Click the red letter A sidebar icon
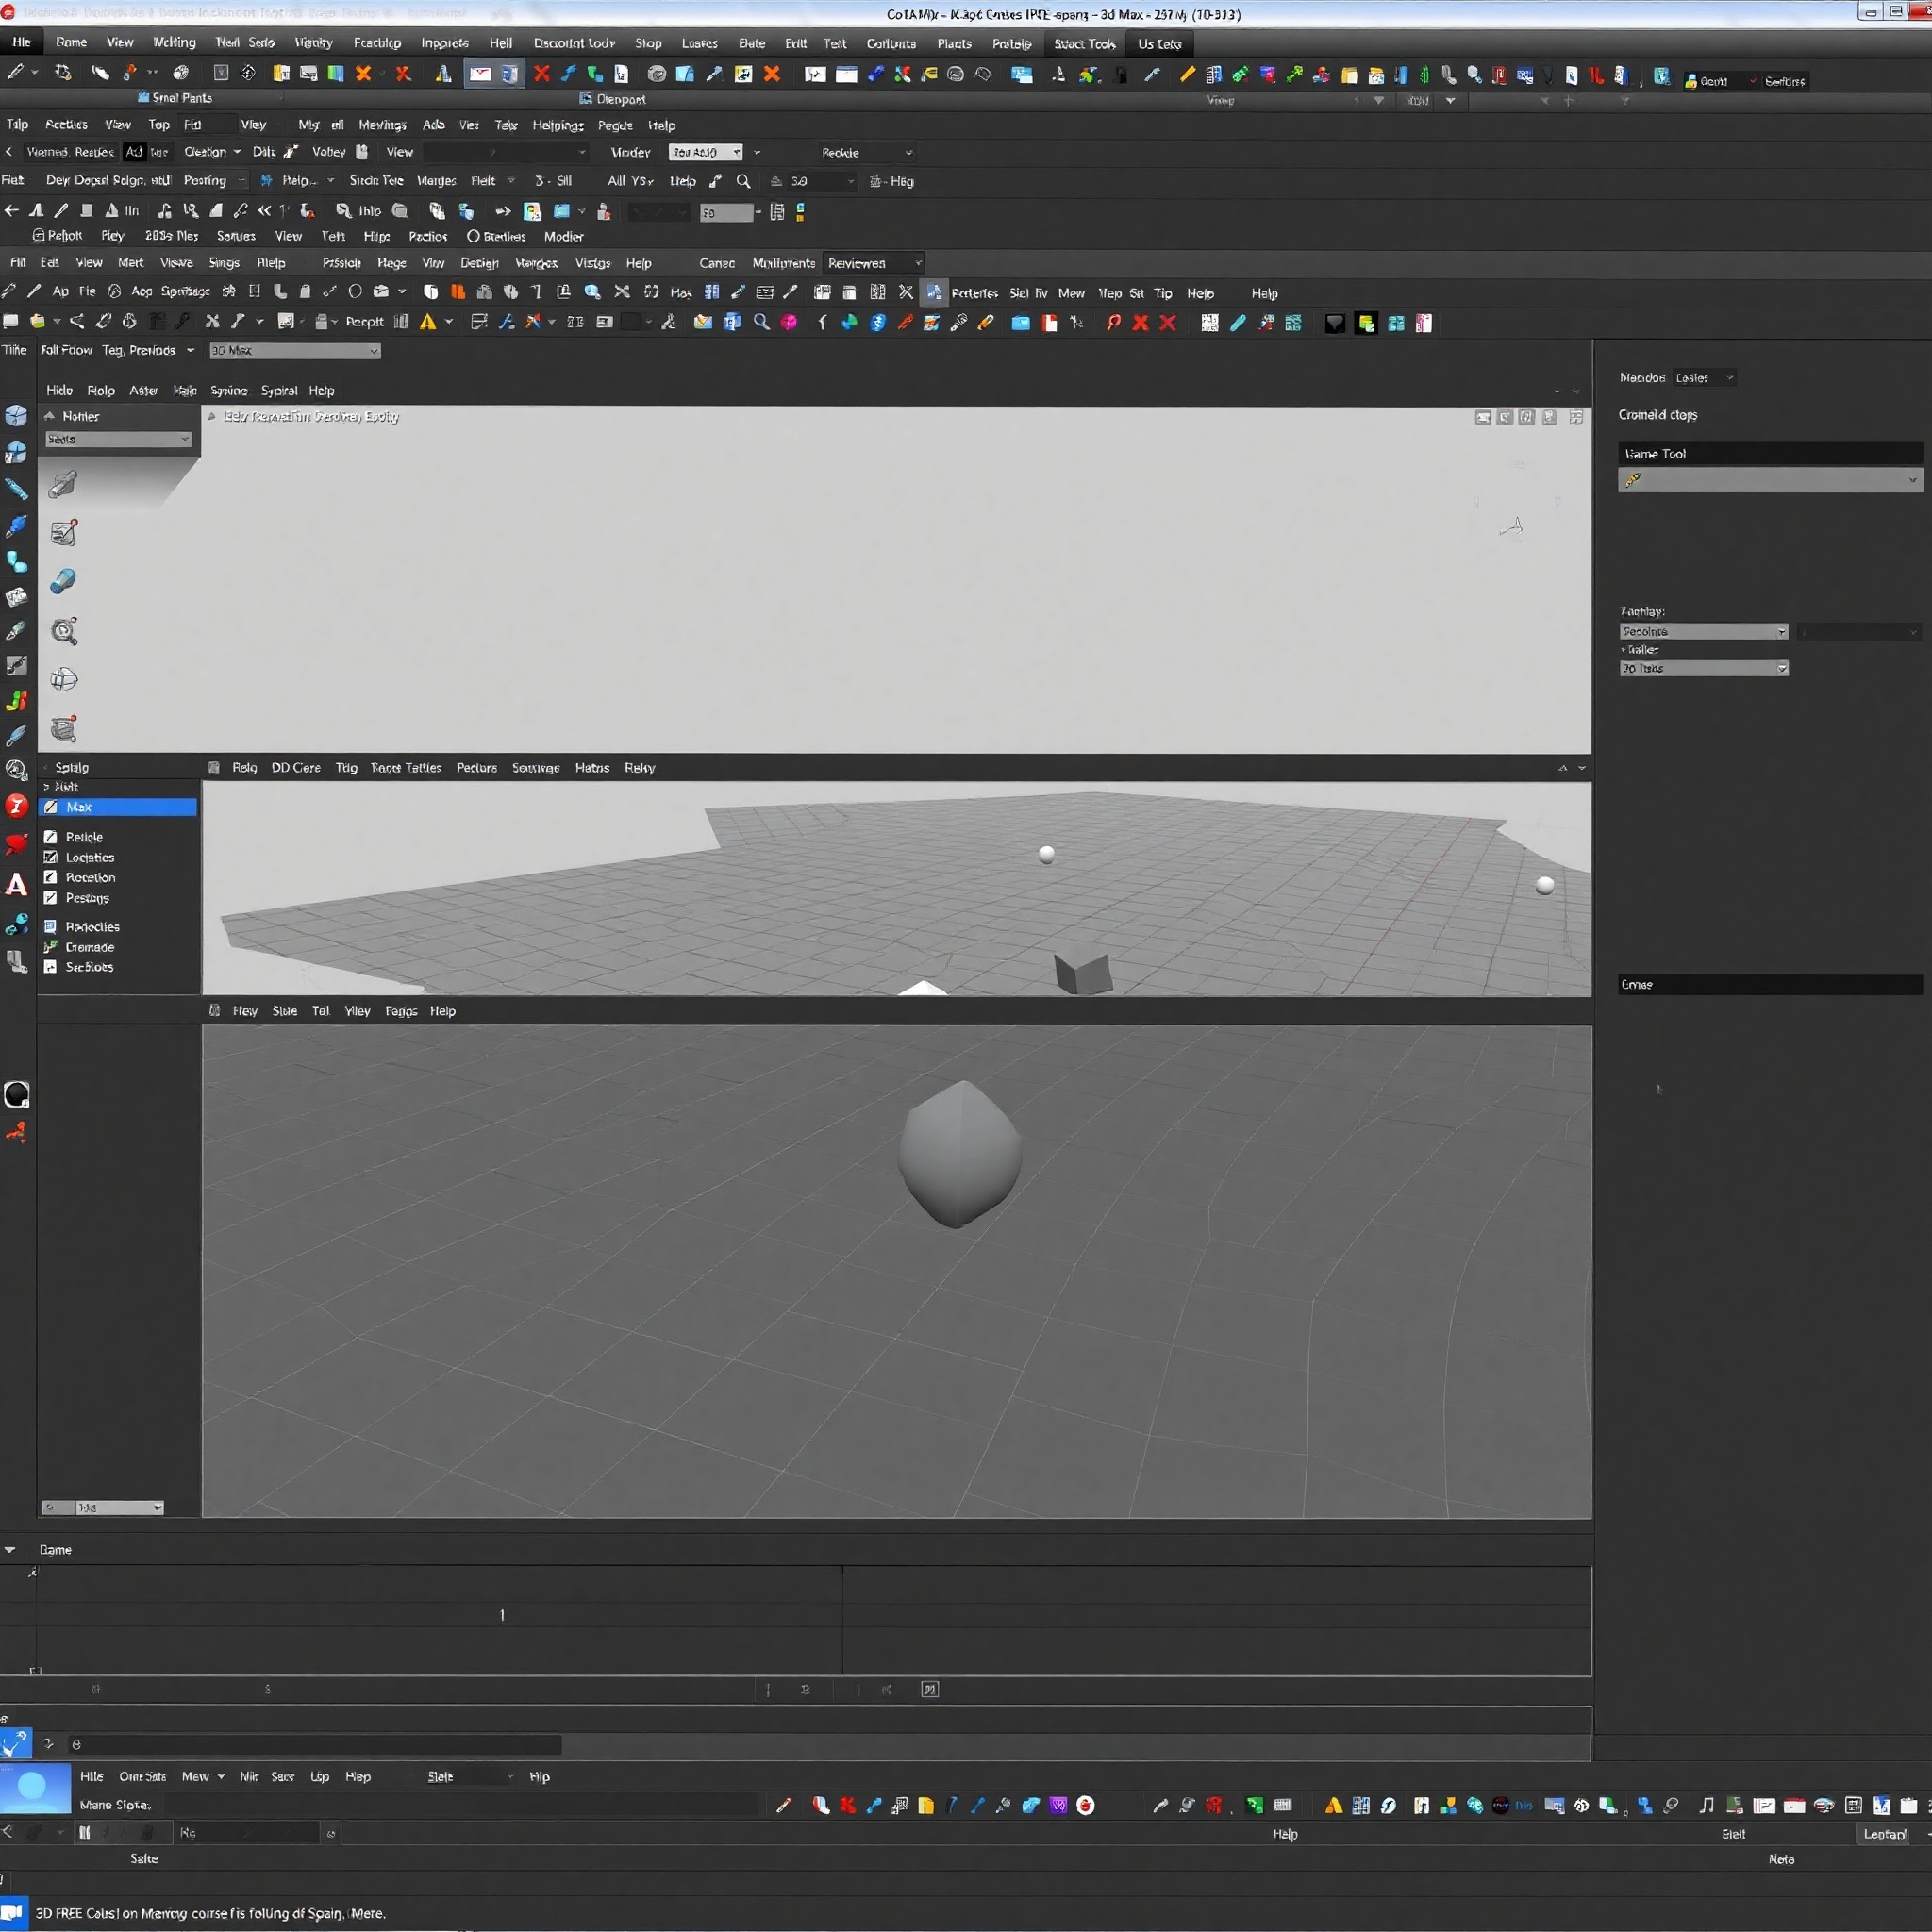Screen dimensions: 1932x1932 tap(17, 884)
